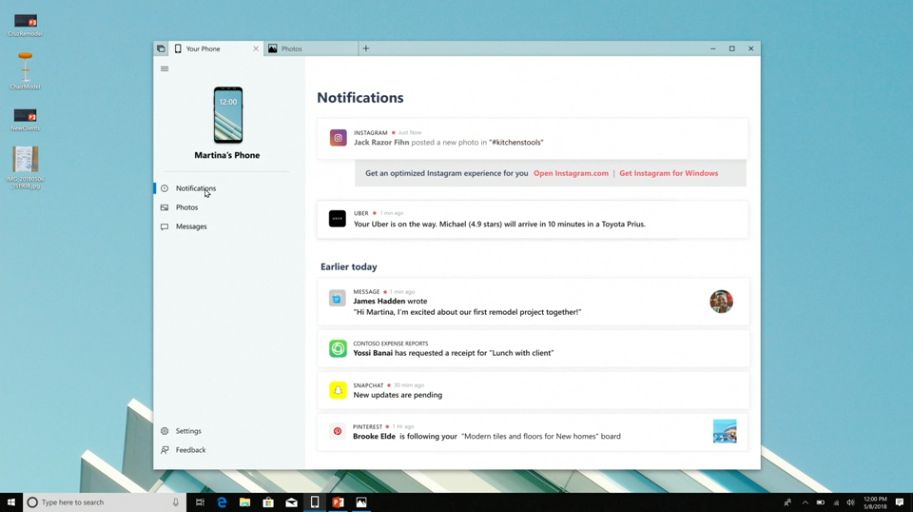The height and width of the screenshot is (513, 913).
Task: Click the volume icon in system tray
Action: click(851, 503)
